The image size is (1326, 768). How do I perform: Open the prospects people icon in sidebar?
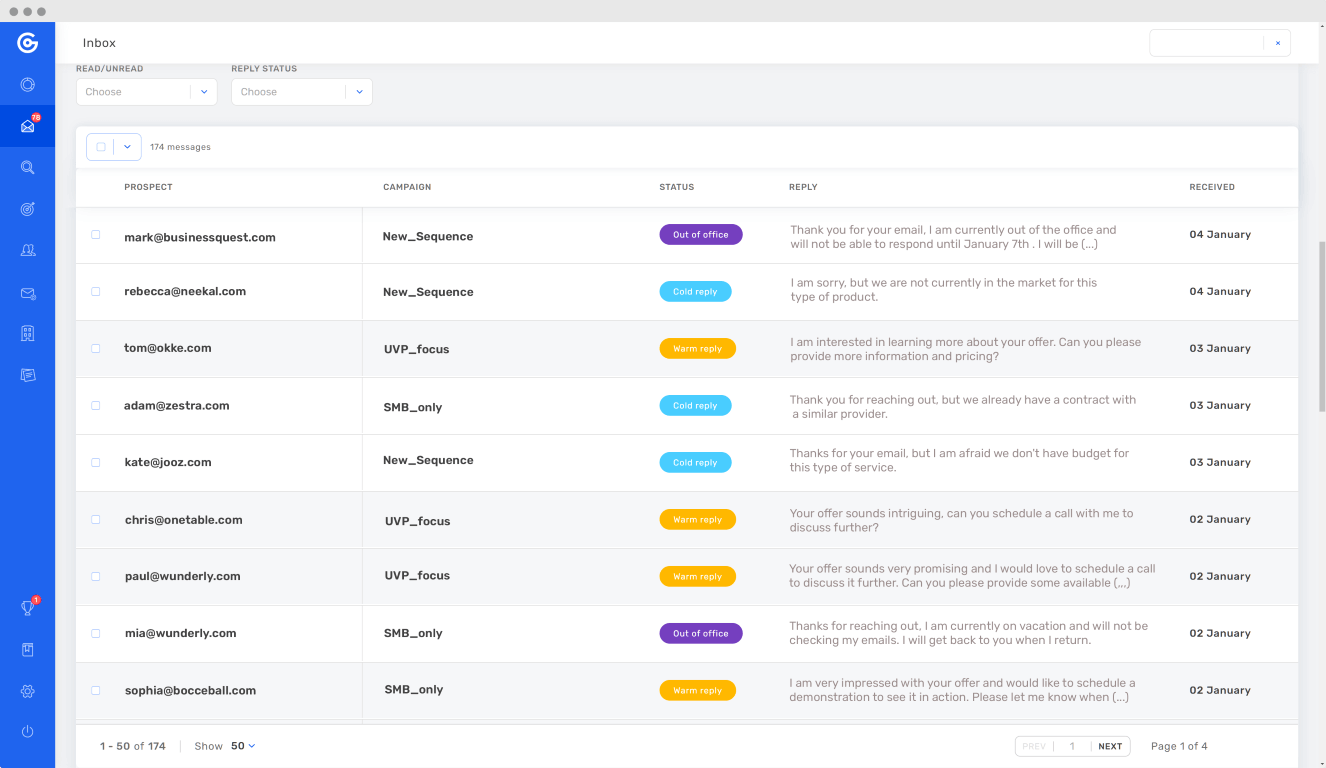pos(27,251)
